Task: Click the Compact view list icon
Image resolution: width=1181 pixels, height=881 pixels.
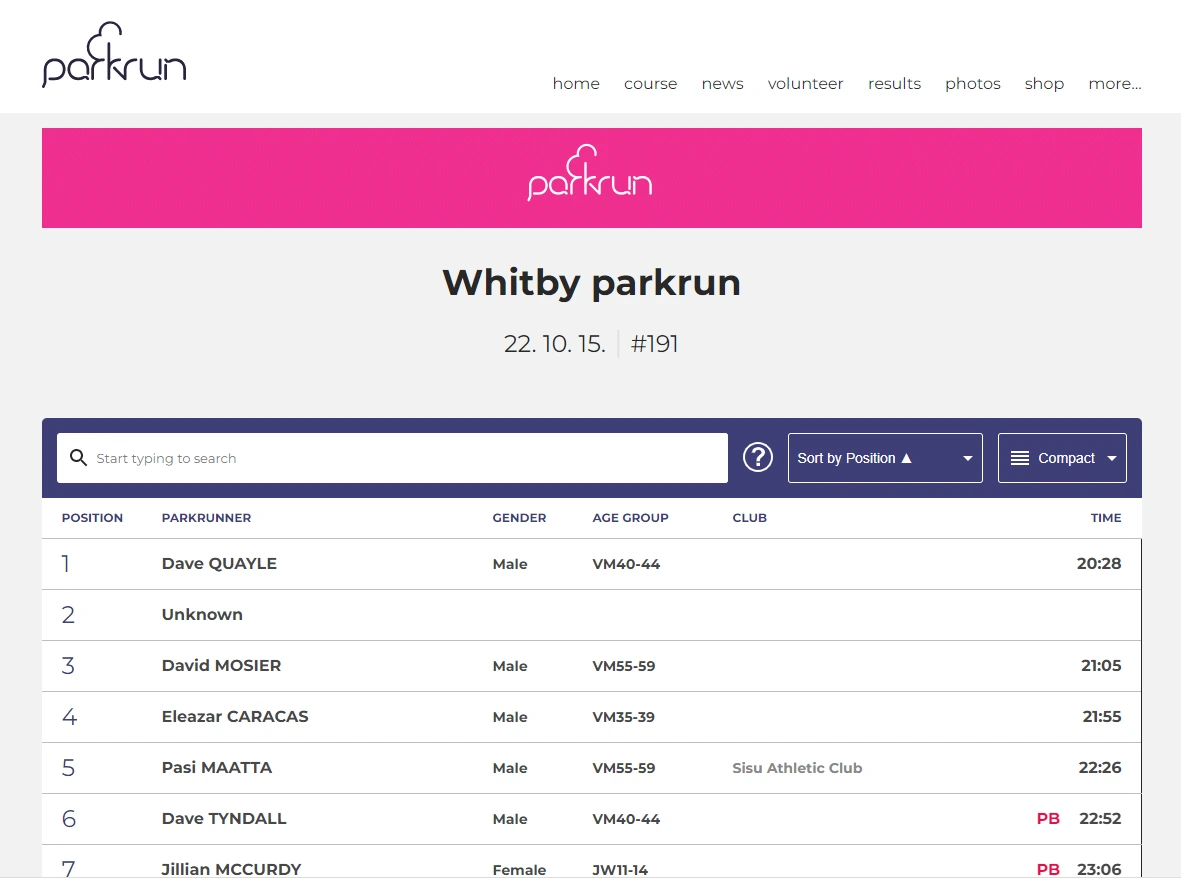Action: click(1020, 458)
